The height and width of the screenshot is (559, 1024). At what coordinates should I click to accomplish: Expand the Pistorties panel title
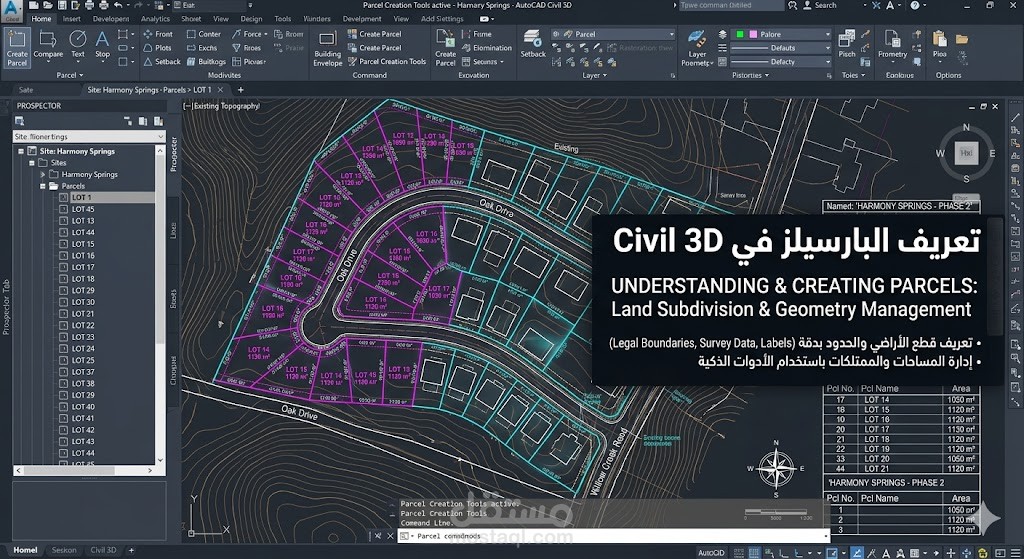[x=750, y=75]
